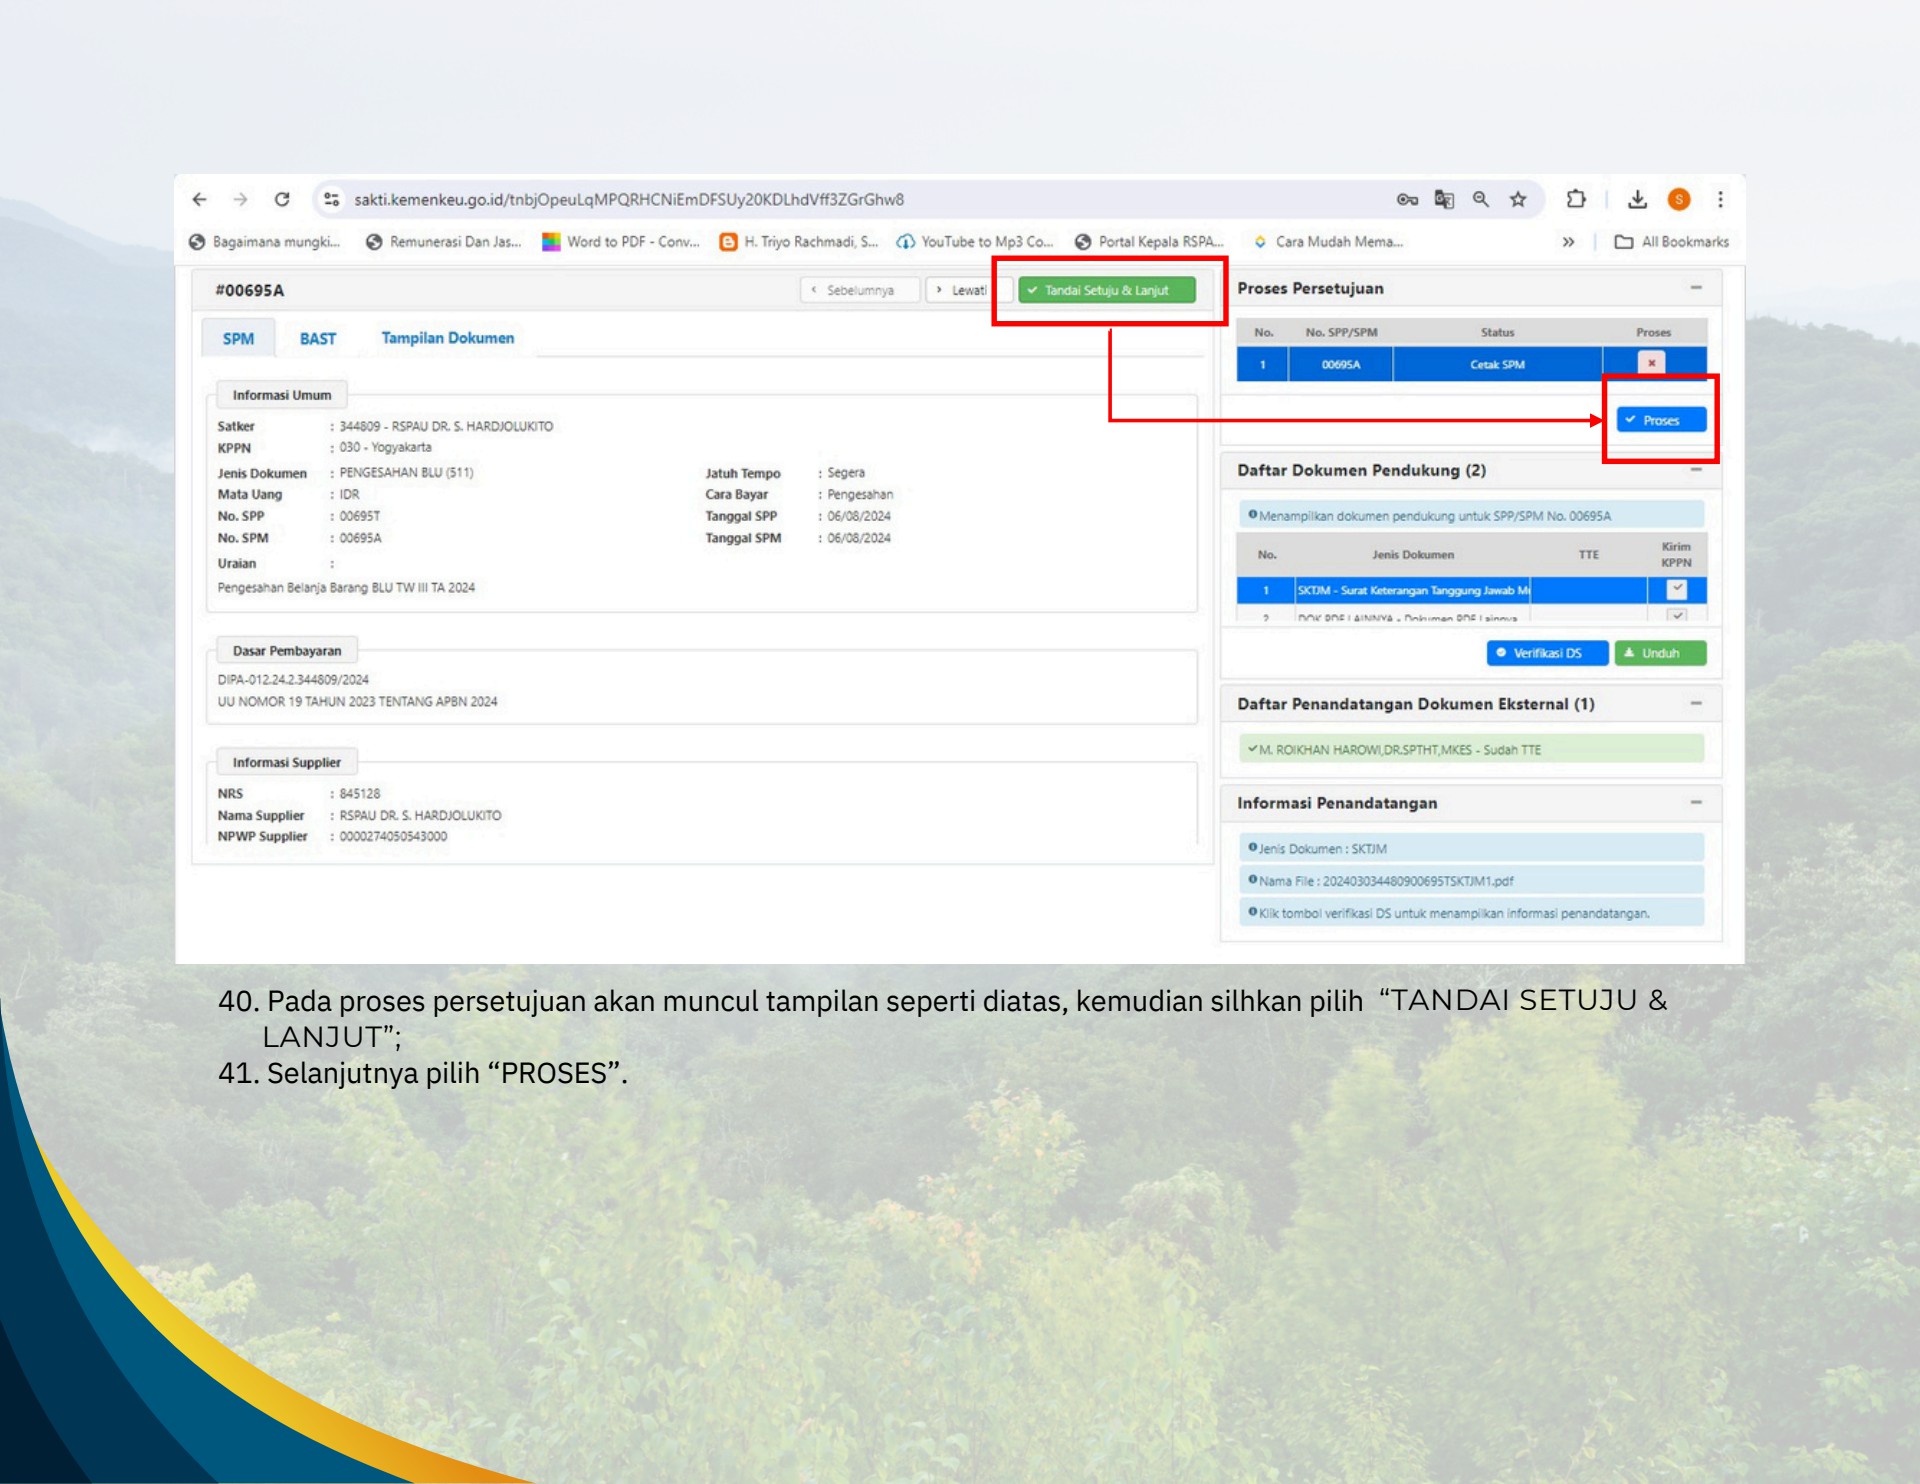
Task: Click the Google Translate icon
Action: (x=1443, y=199)
